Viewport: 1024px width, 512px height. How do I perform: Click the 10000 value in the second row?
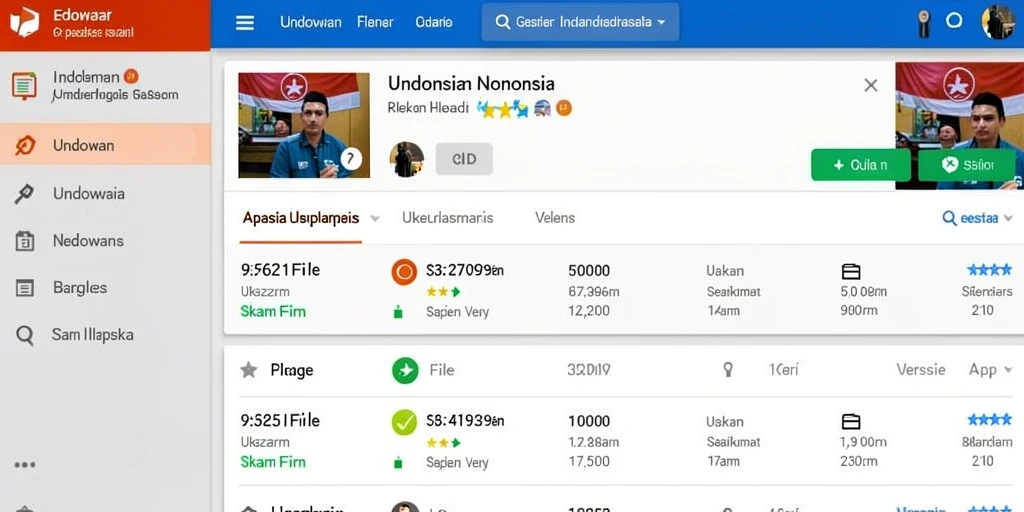pyautogui.click(x=589, y=421)
